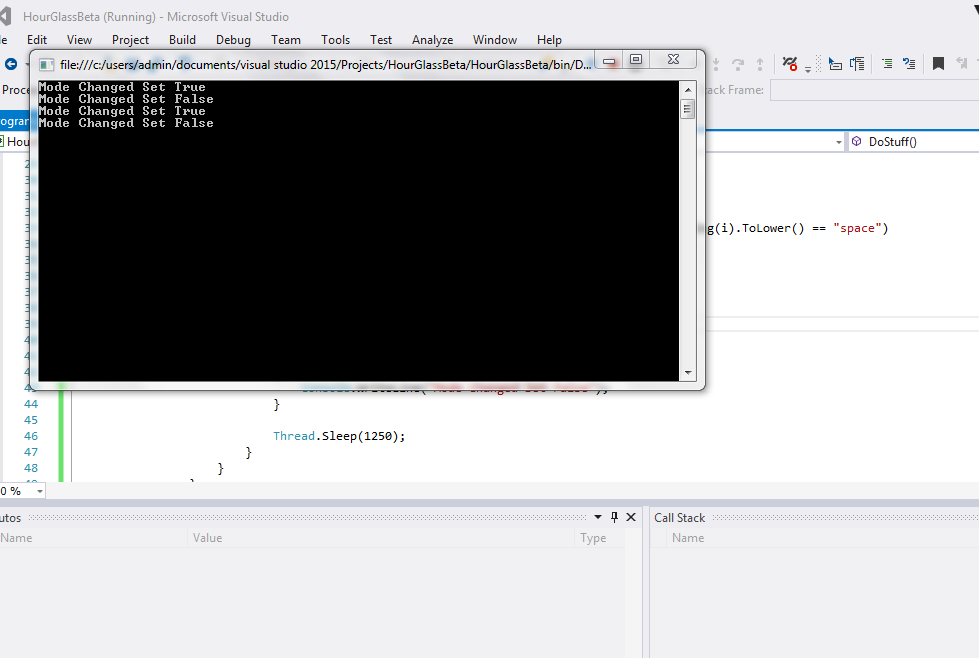979x658 pixels.
Task: Click the first 'Mode Changed Set True' console line
Action: [122, 87]
